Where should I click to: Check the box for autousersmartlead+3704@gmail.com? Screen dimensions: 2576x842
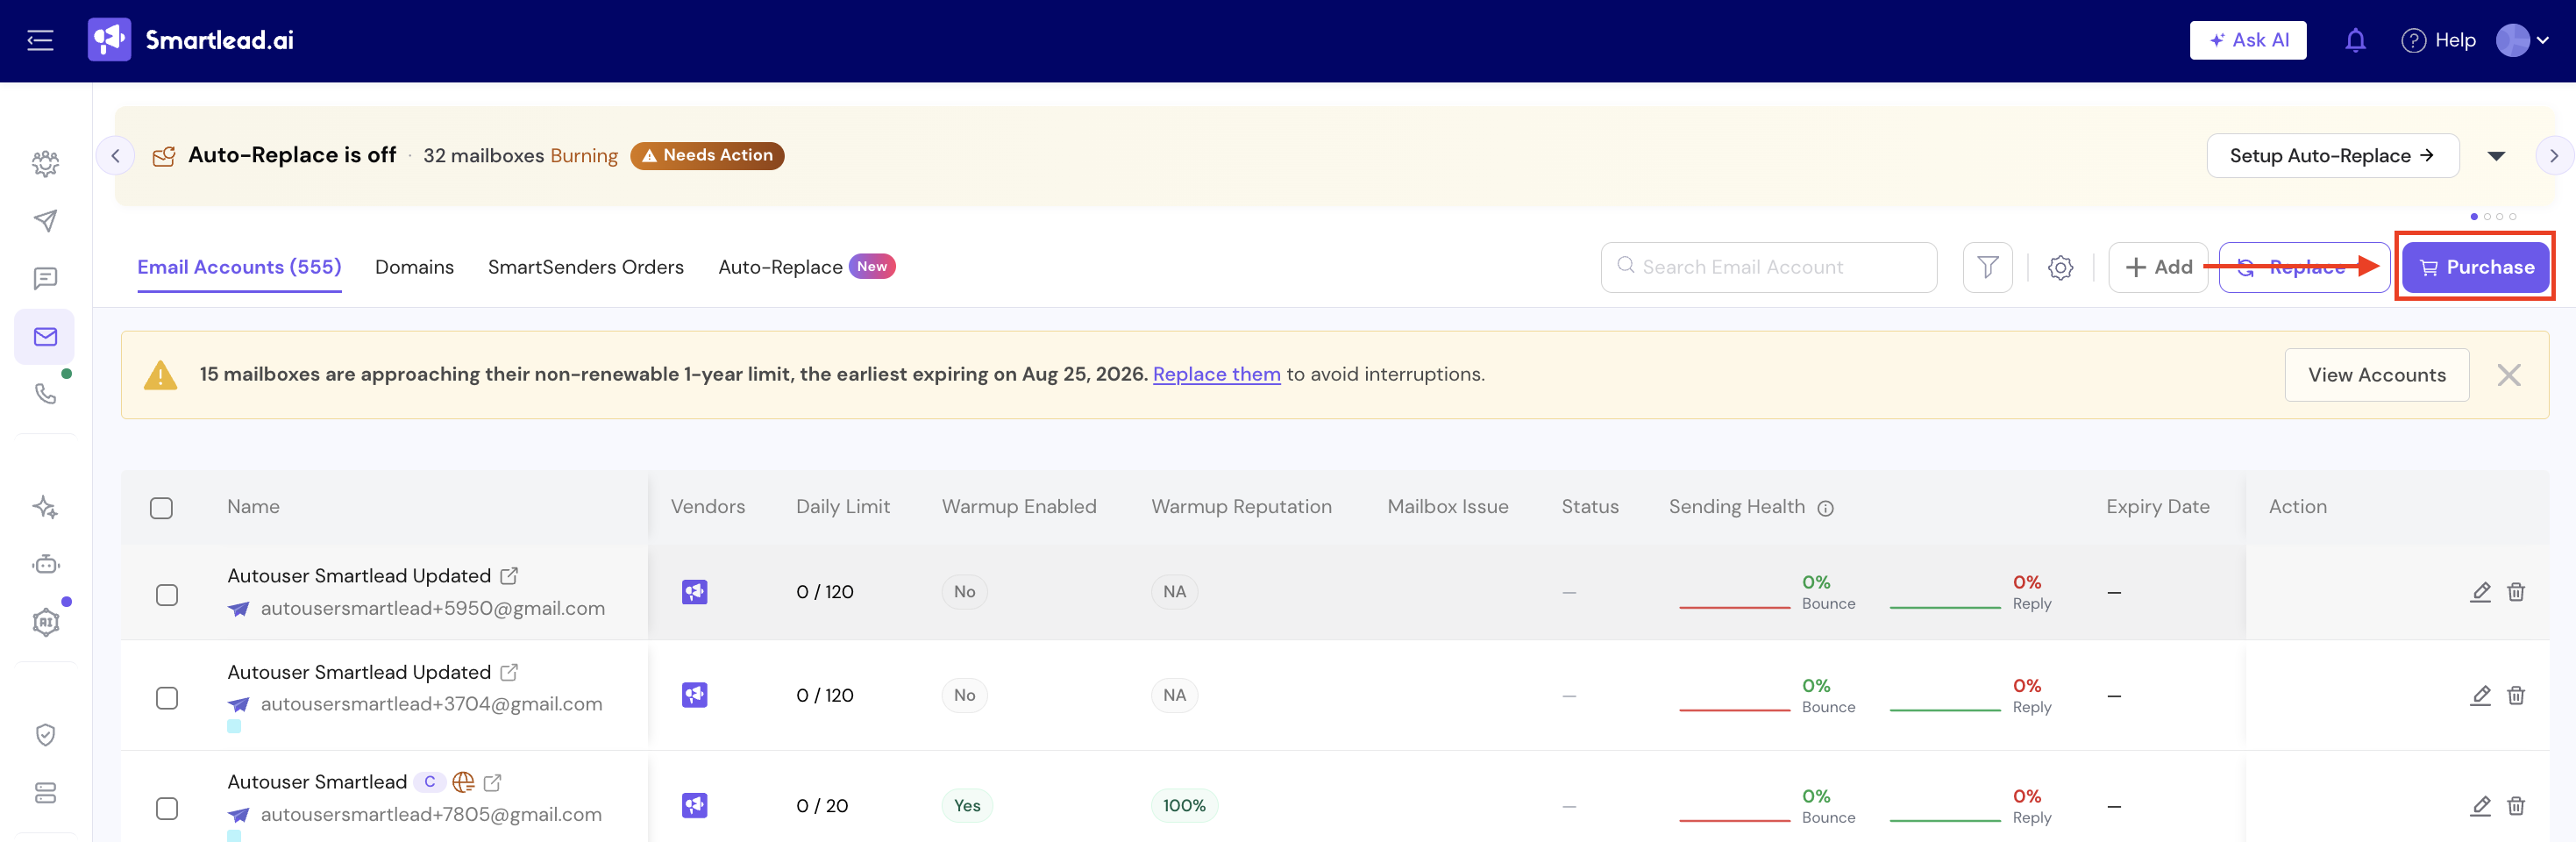click(x=167, y=698)
